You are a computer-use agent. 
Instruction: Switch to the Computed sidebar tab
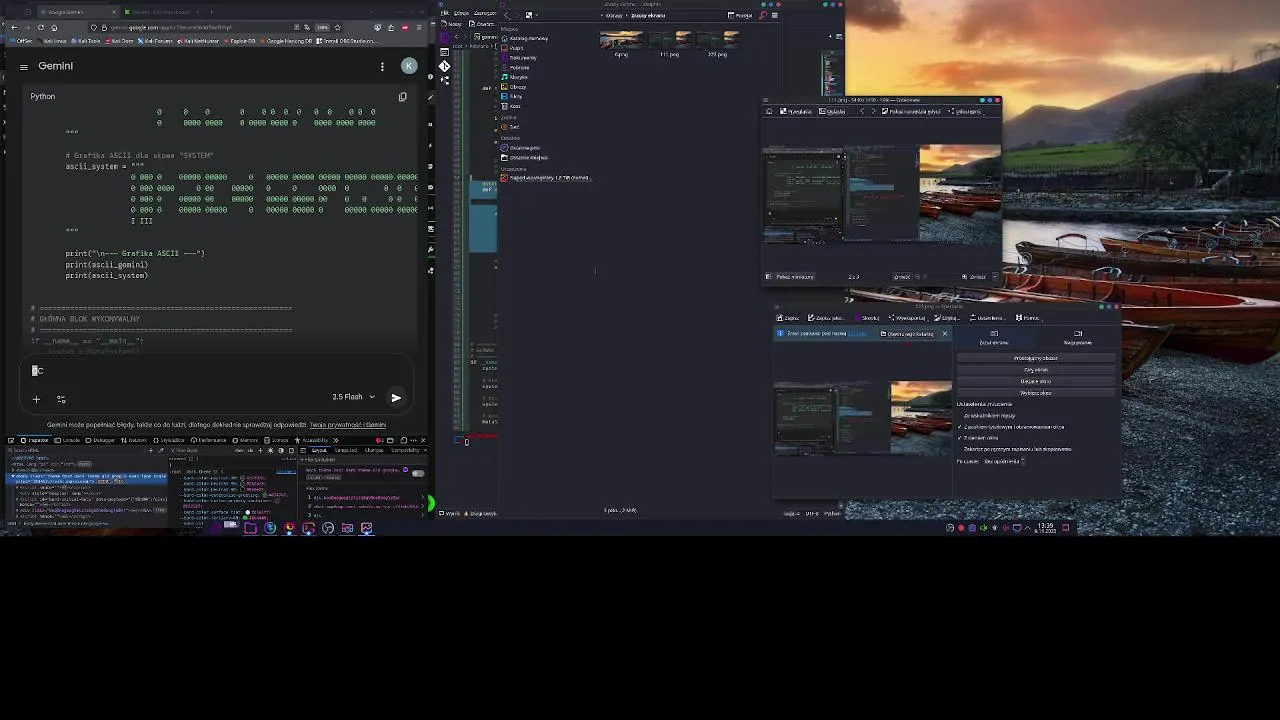pyautogui.click(x=346, y=450)
